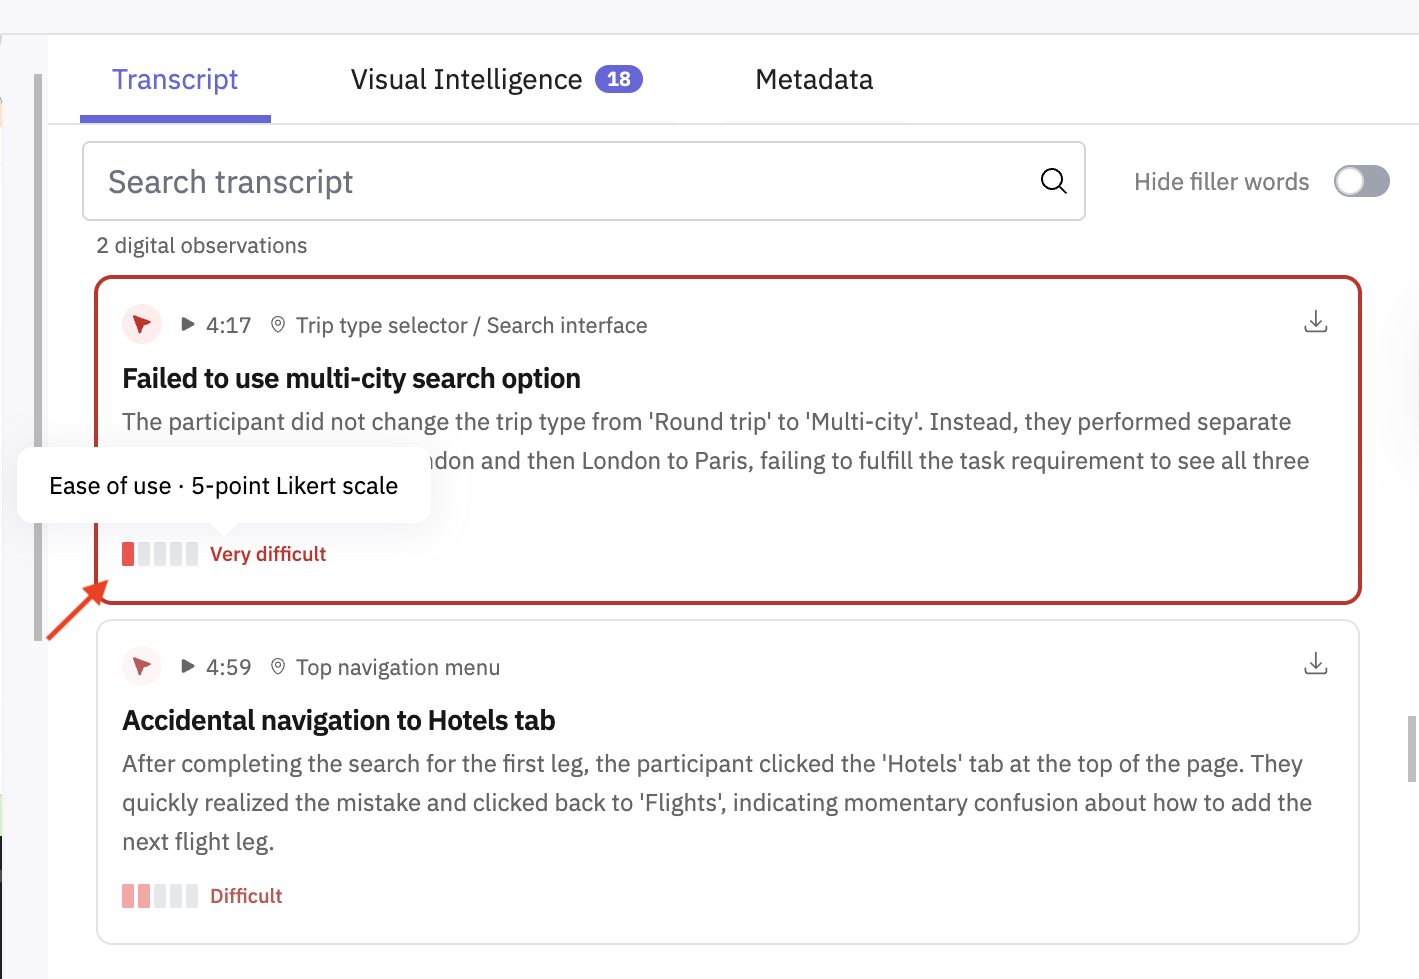The image size is (1419, 979).
Task: Click cursor icon on 4:59 observation
Action: click(142, 666)
